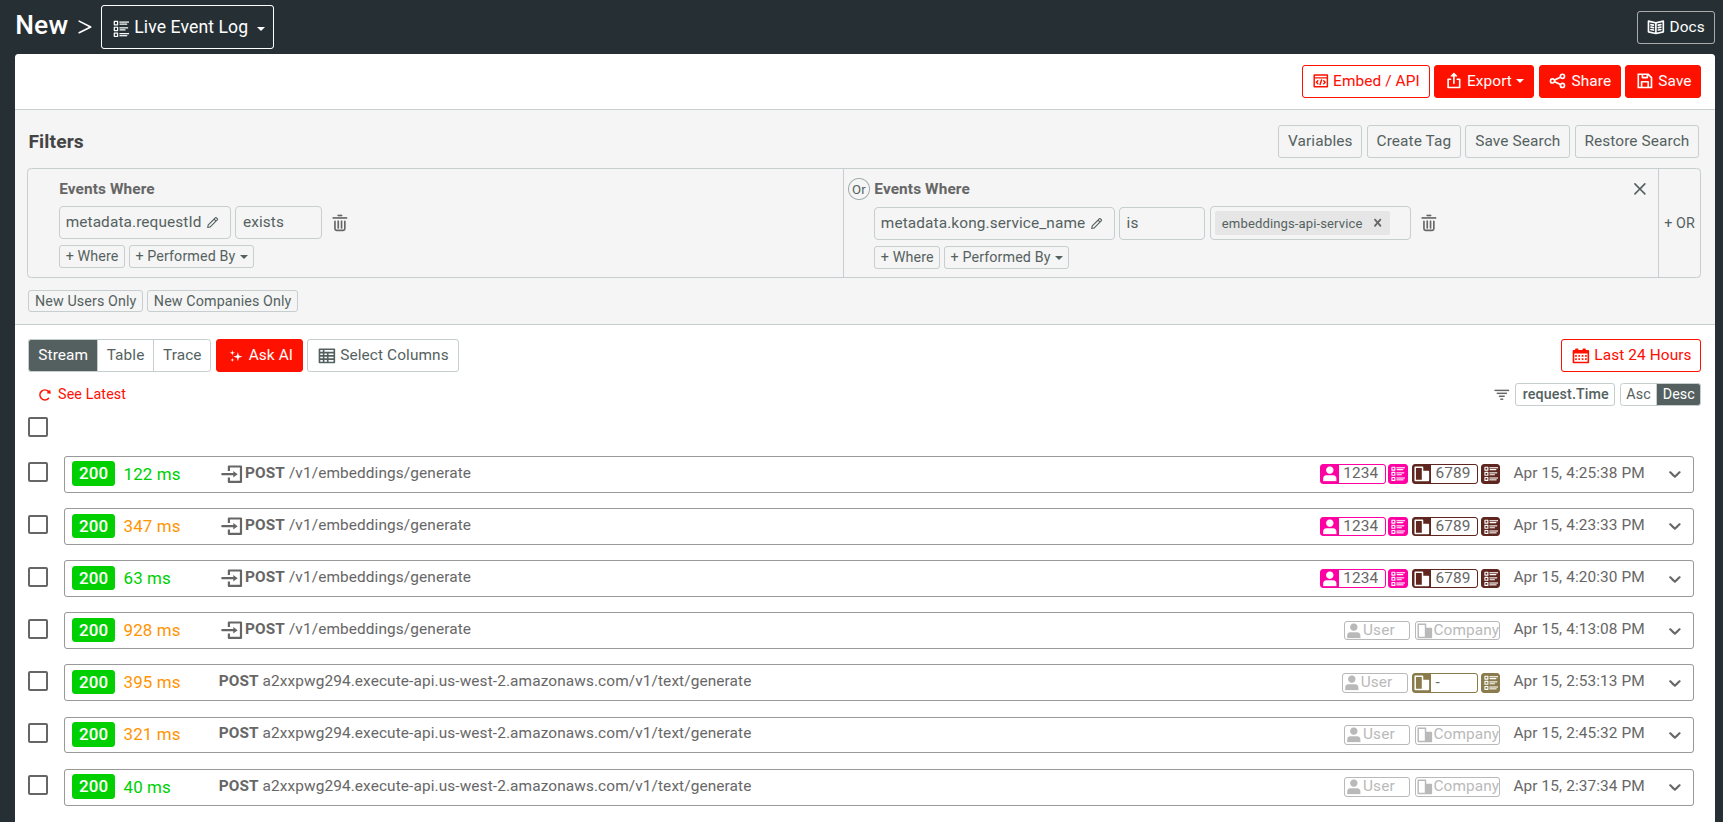
Task: Open pink user events icon on 63 ms row
Action: [x=1398, y=578]
